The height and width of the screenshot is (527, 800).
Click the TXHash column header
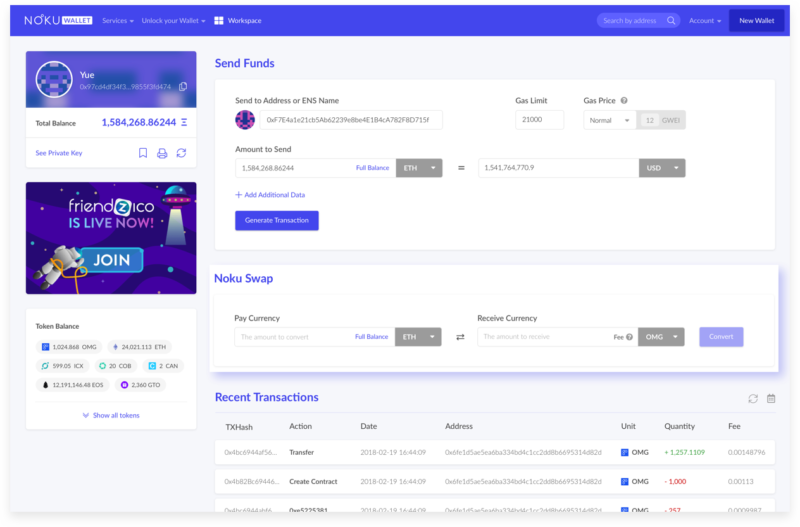coord(239,426)
